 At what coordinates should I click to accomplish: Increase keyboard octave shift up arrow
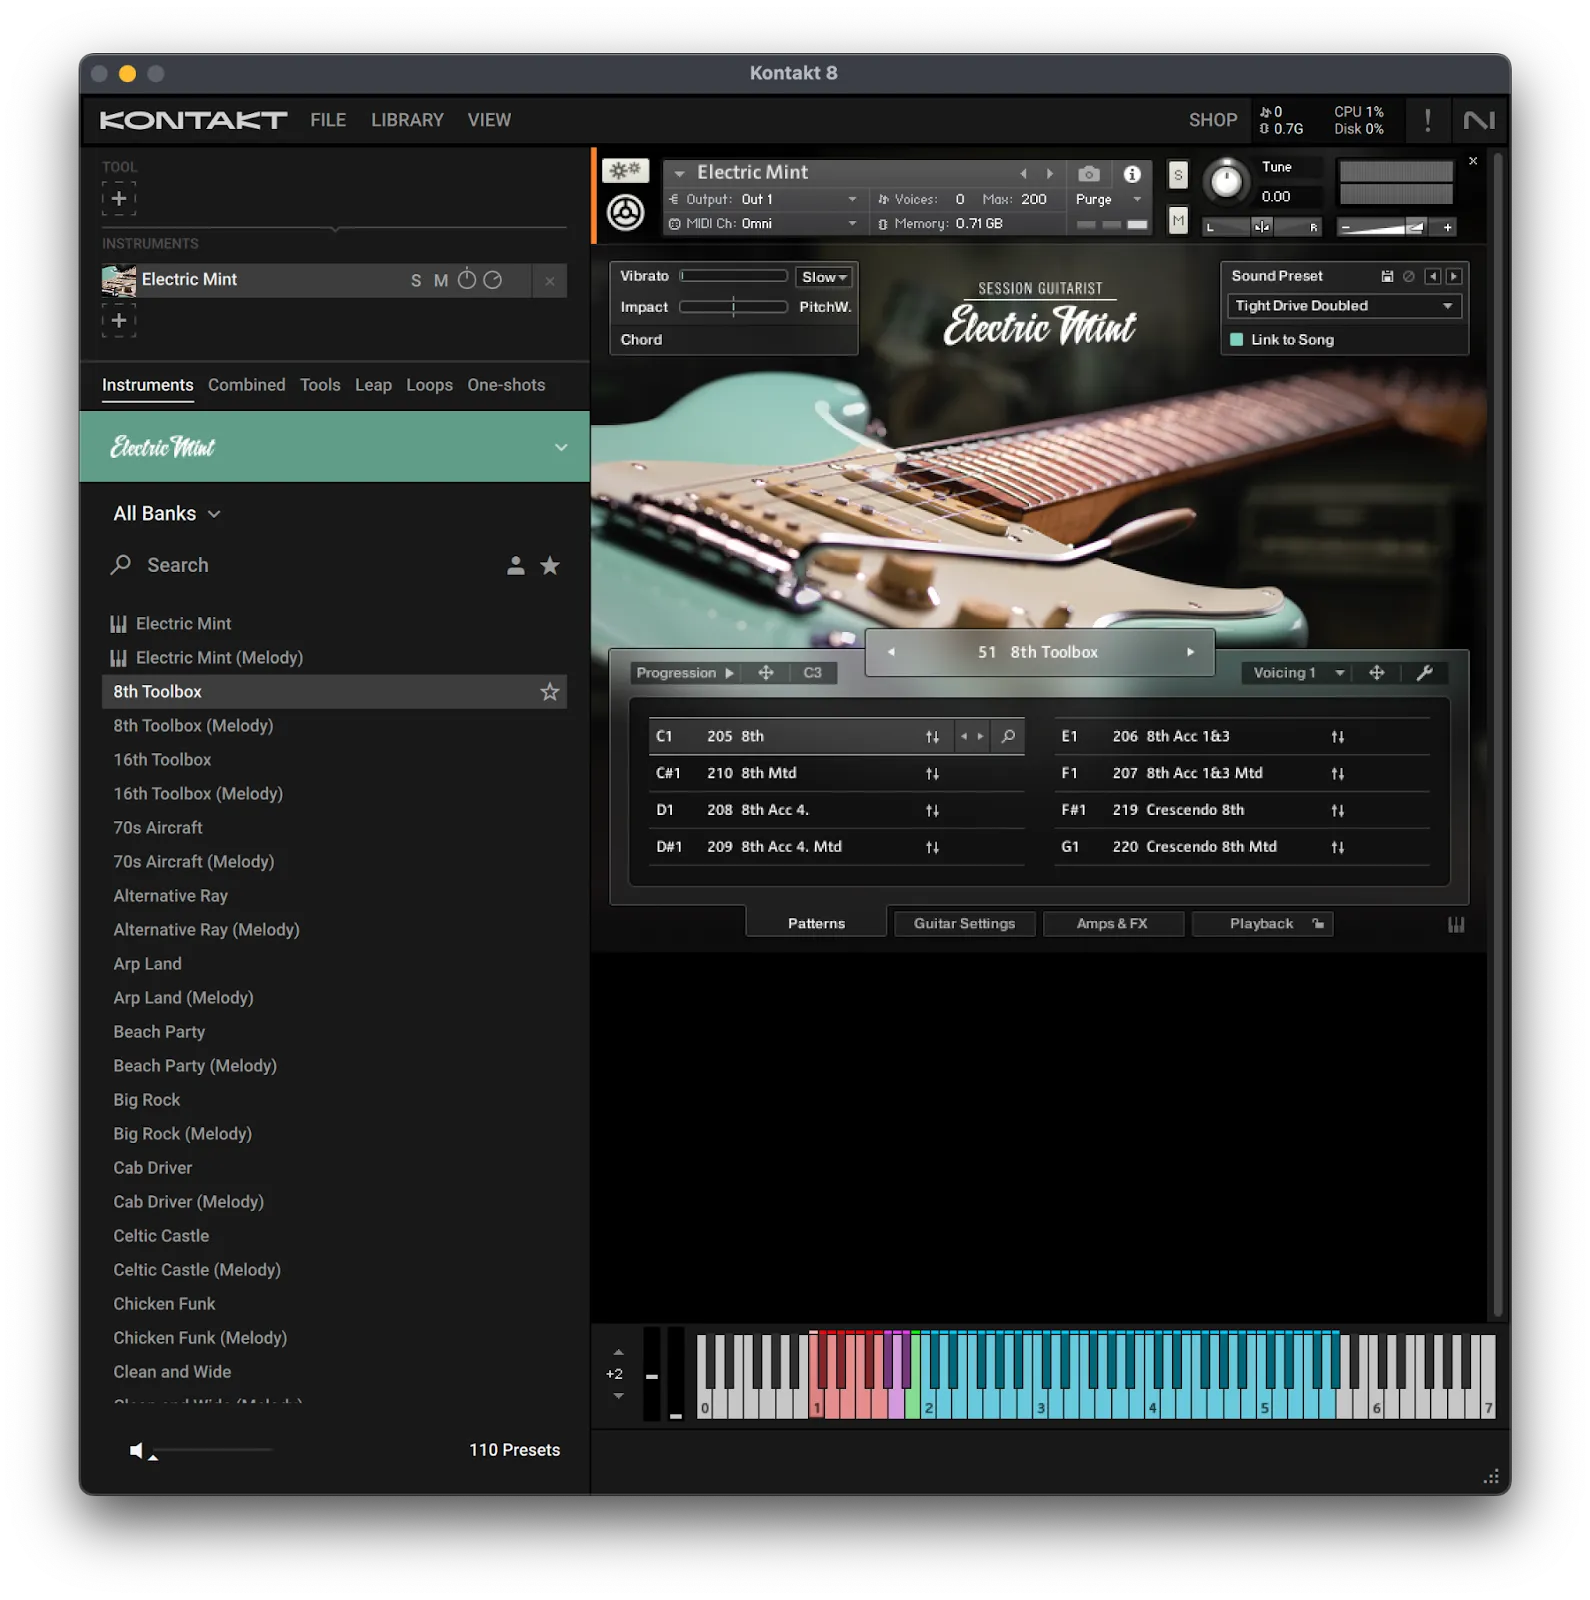[618, 1352]
